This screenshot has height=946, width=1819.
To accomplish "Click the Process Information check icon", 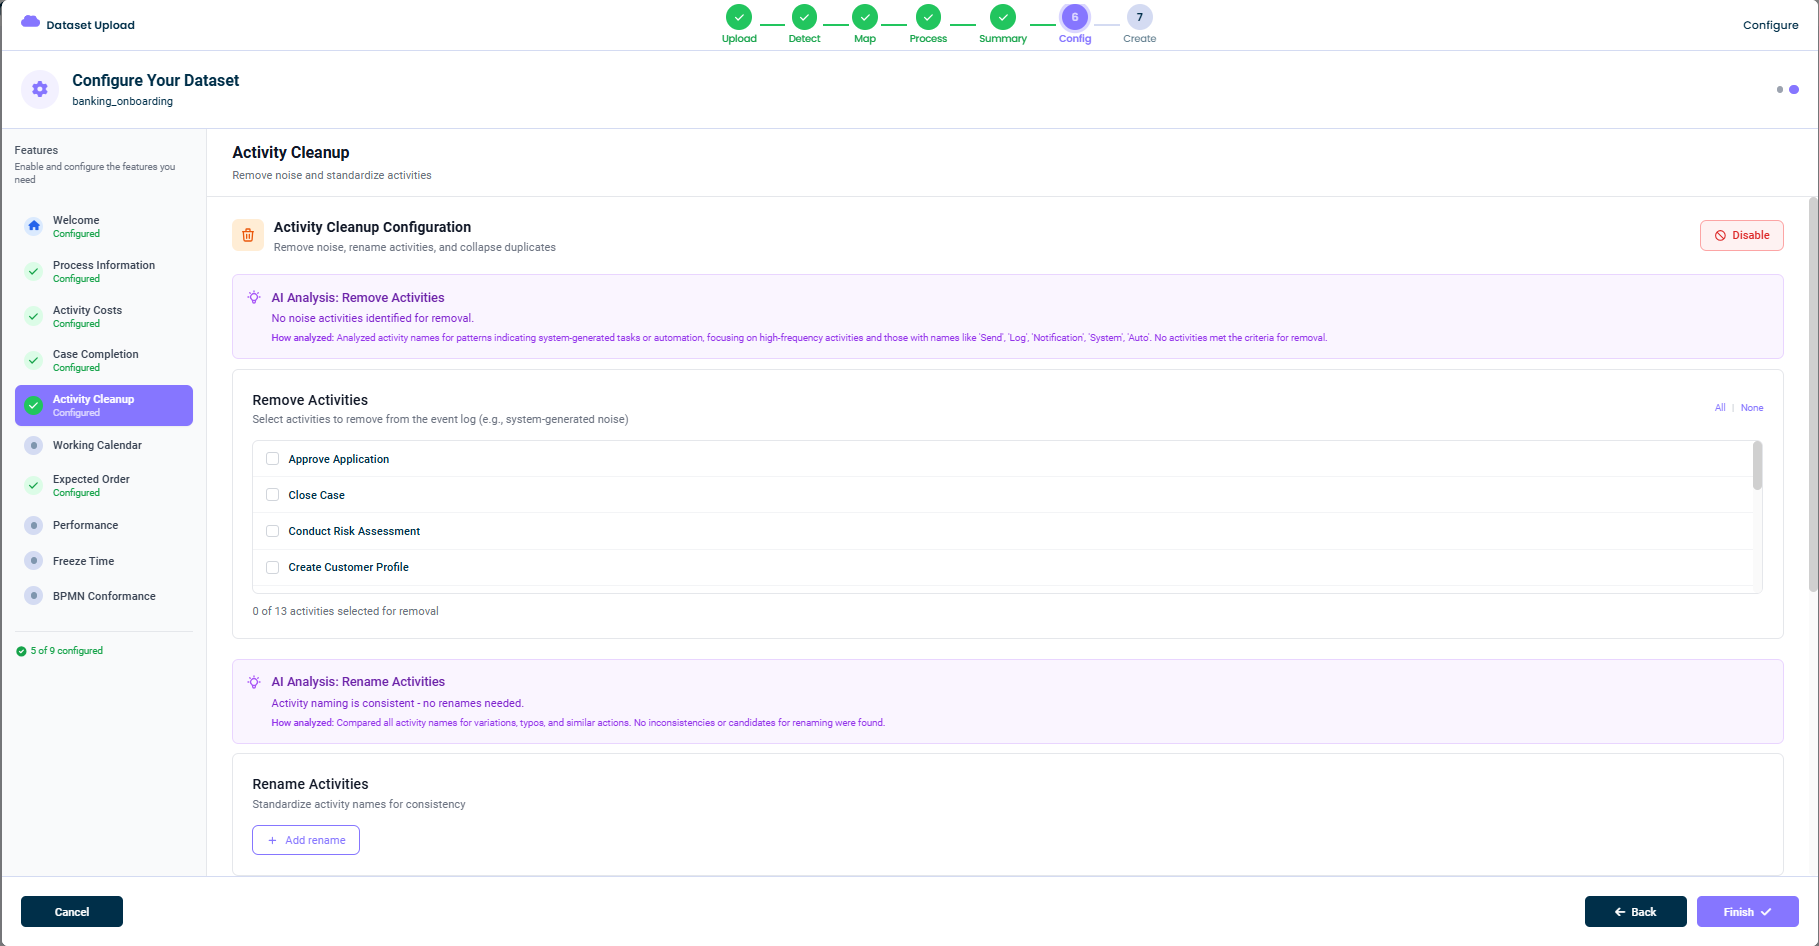I will point(34,271).
